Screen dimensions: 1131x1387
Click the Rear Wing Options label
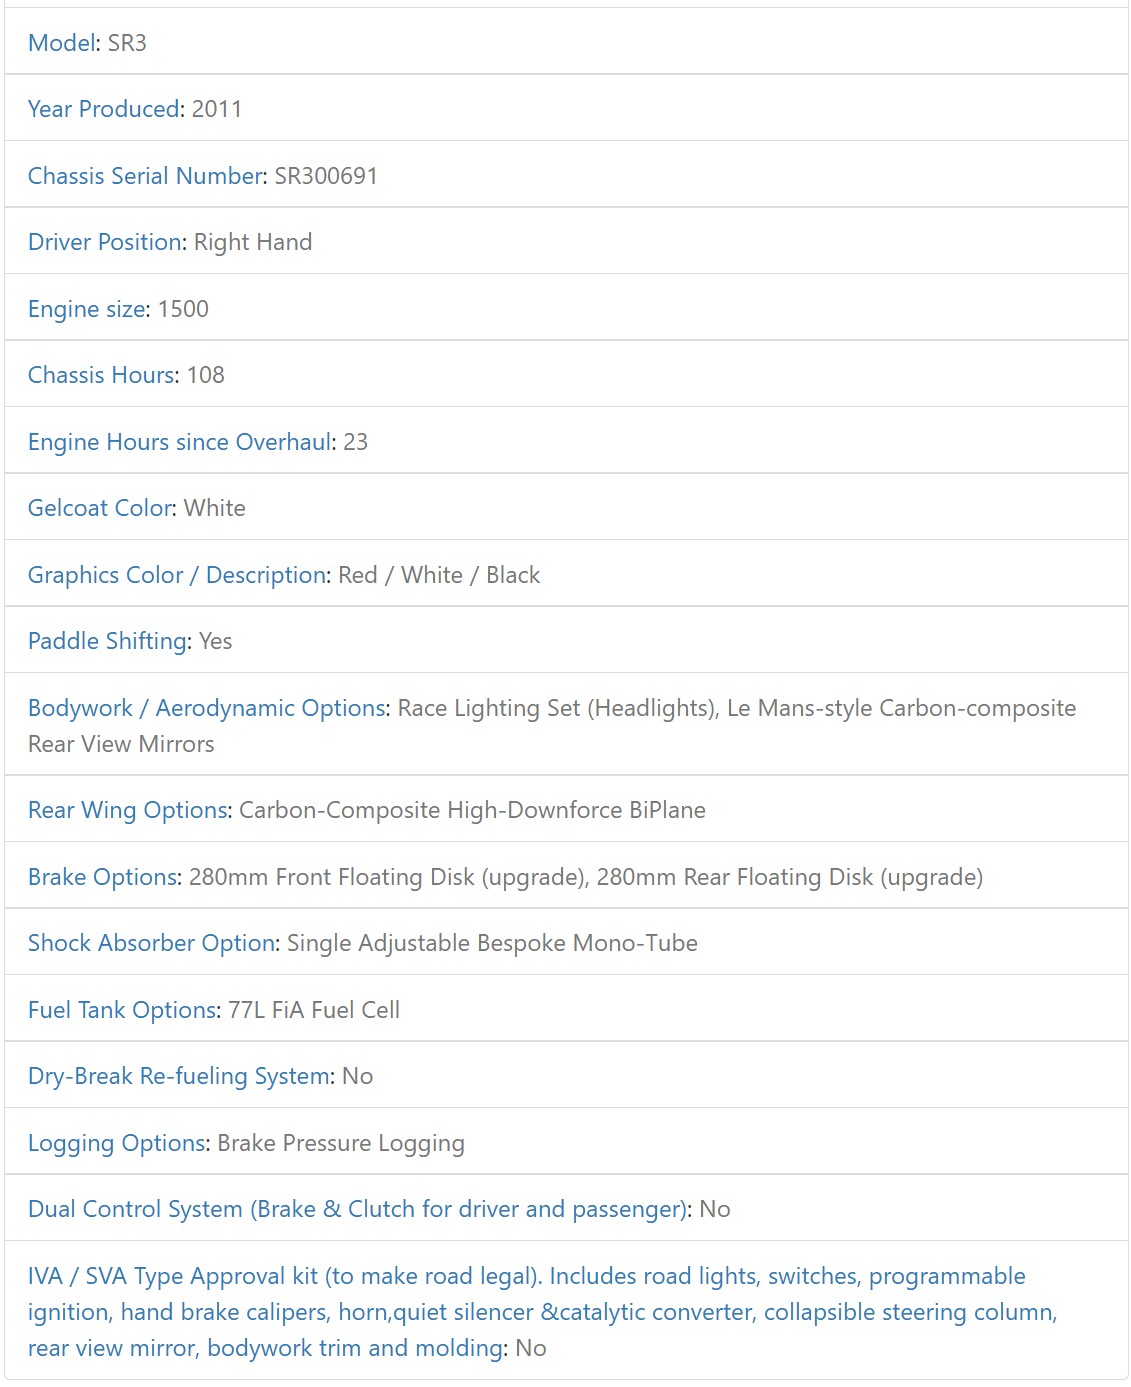(x=129, y=810)
